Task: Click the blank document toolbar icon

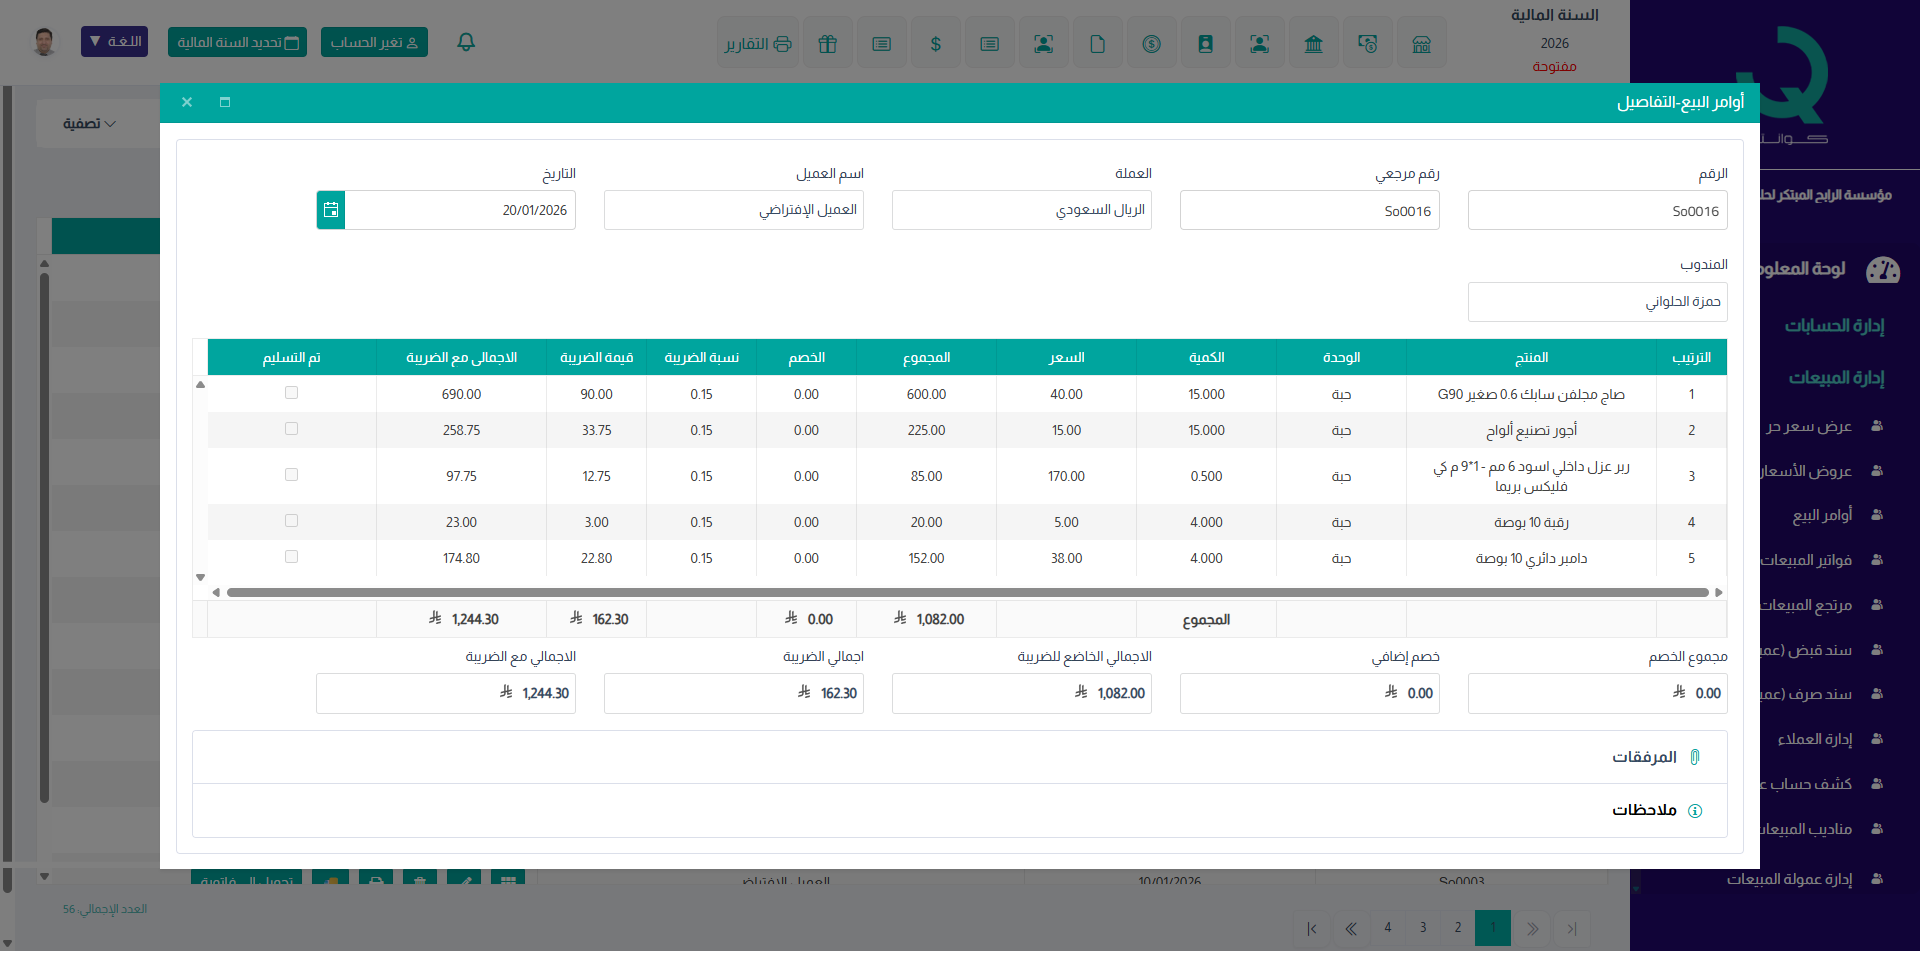Action: tap(1097, 44)
